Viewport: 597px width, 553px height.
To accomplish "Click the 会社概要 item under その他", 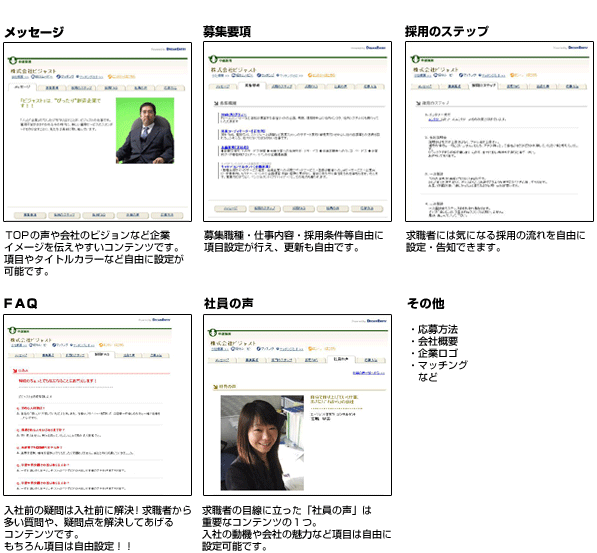I will (x=438, y=341).
